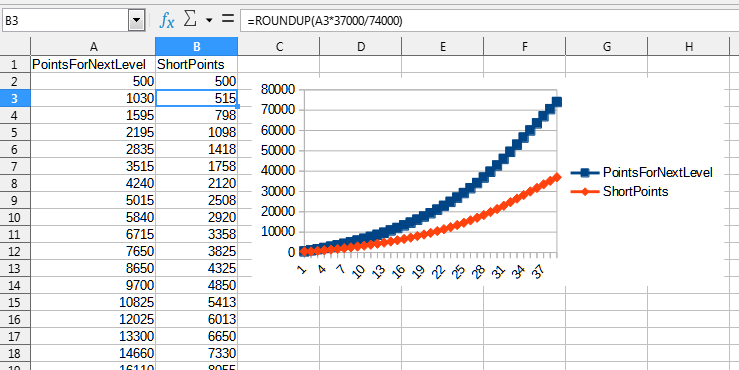Click cell containing 2835

pos(93,149)
